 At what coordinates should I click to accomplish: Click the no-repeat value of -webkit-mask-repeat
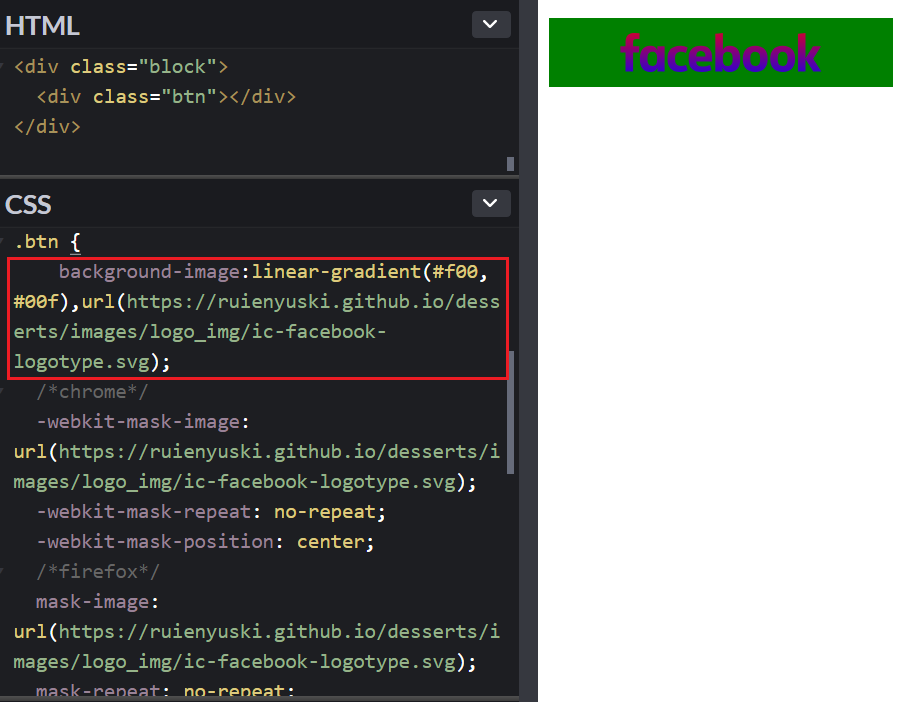click(324, 512)
